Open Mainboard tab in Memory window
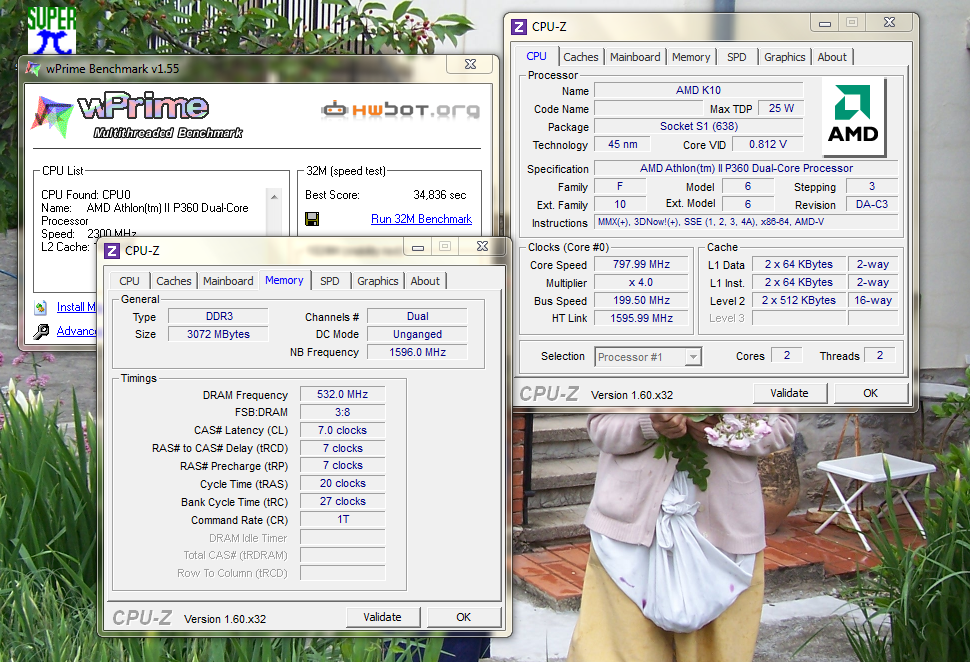This screenshot has width=970, height=662. (228, 281)
